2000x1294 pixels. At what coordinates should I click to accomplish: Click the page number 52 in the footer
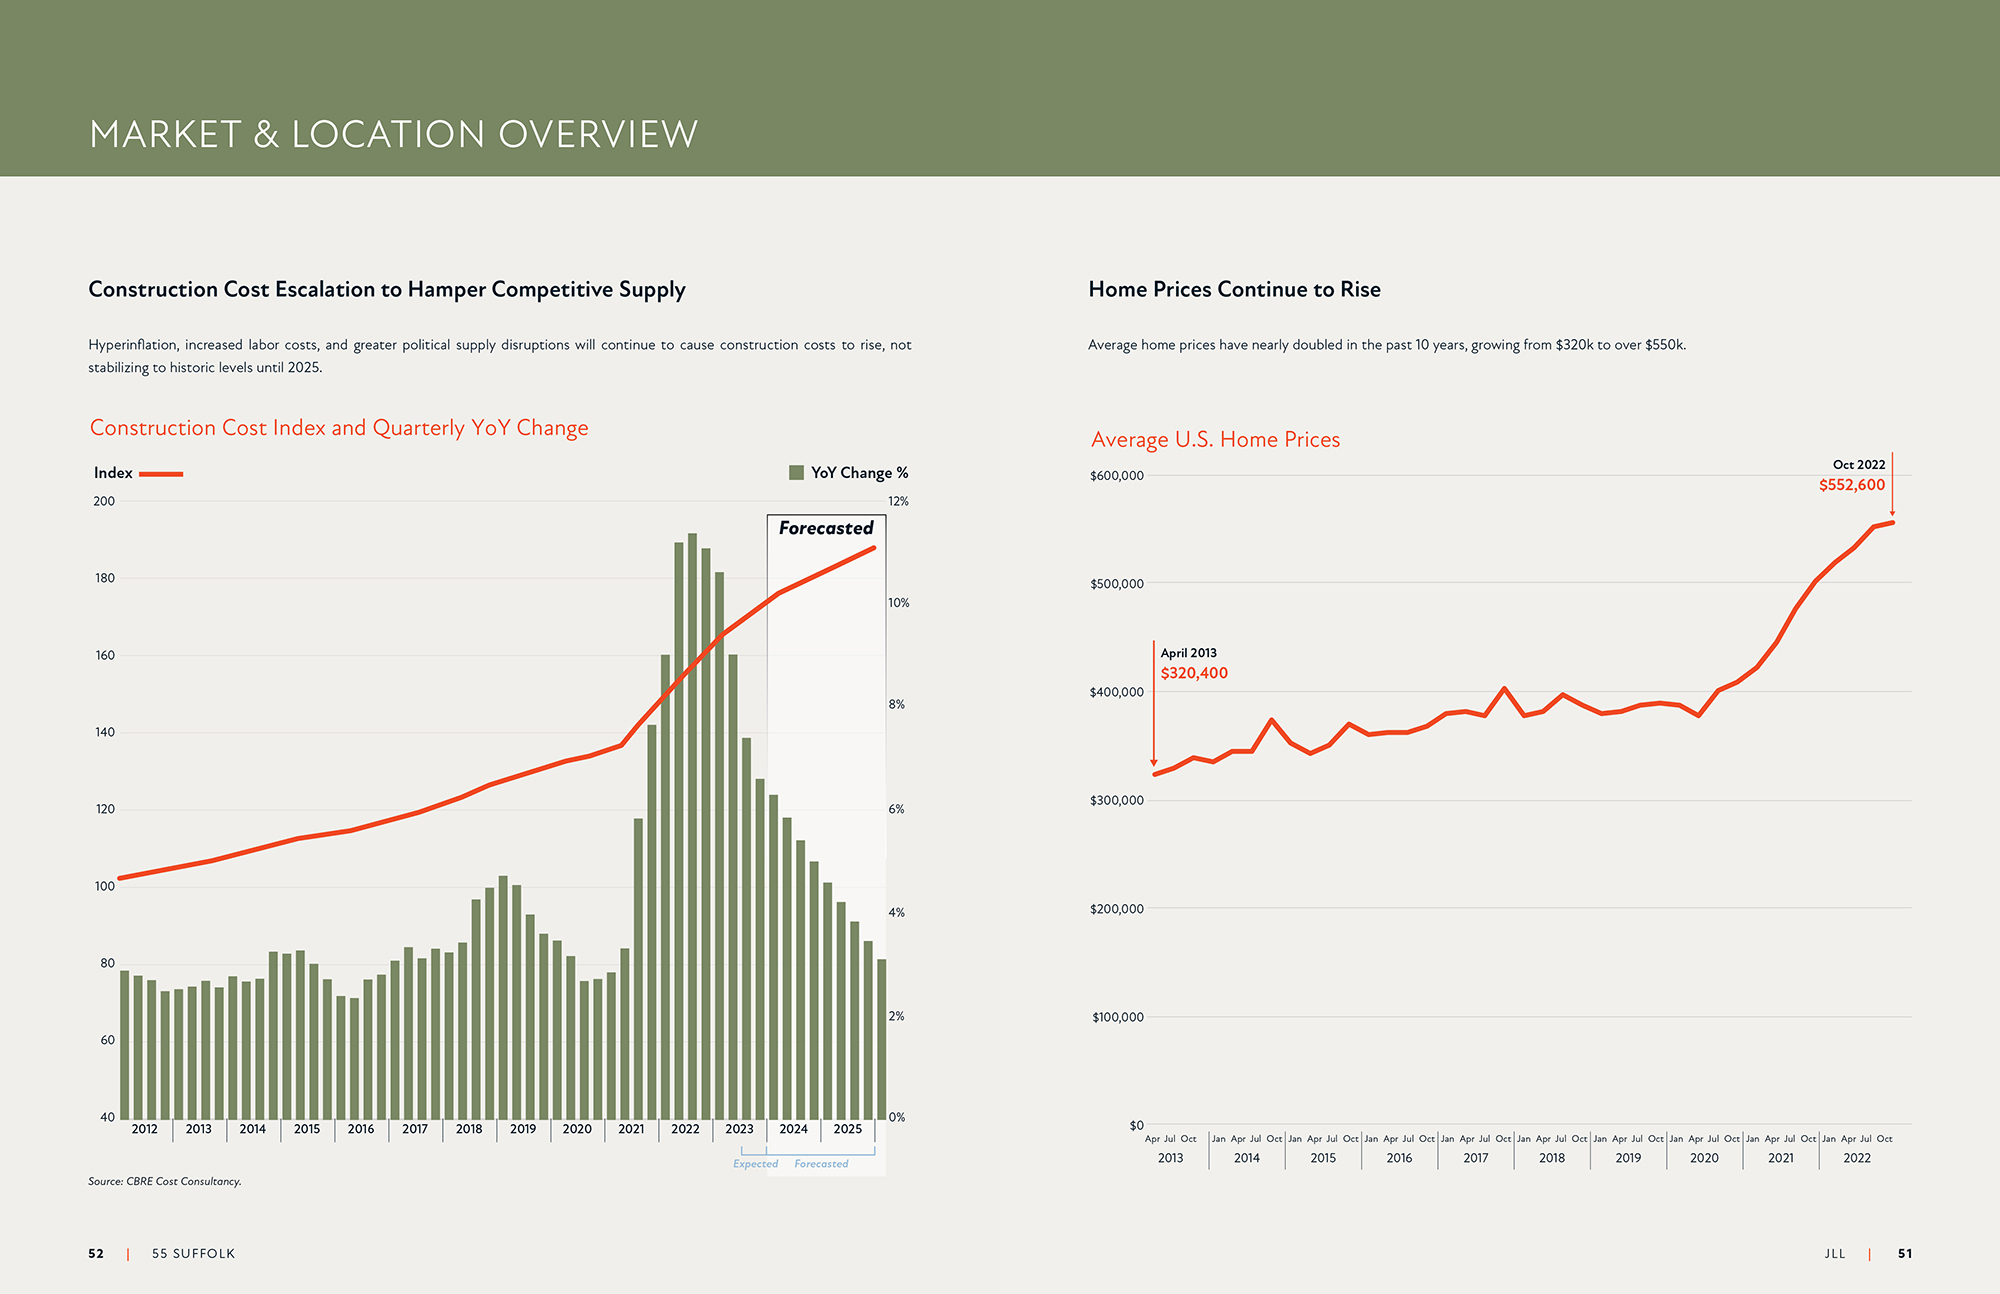pos(97,1253)
